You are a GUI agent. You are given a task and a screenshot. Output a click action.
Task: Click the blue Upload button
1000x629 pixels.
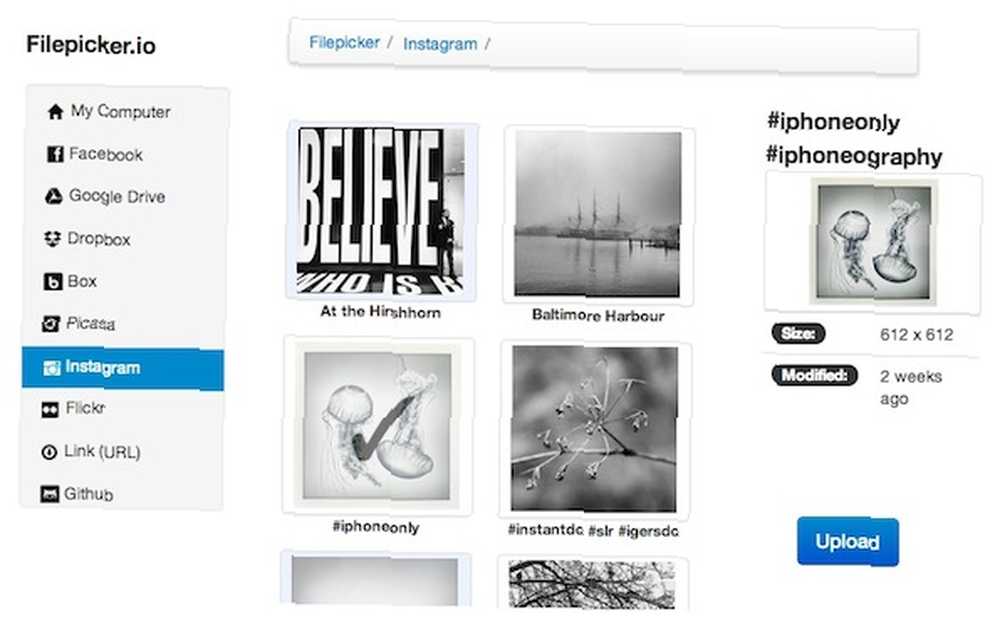point(848,542)
